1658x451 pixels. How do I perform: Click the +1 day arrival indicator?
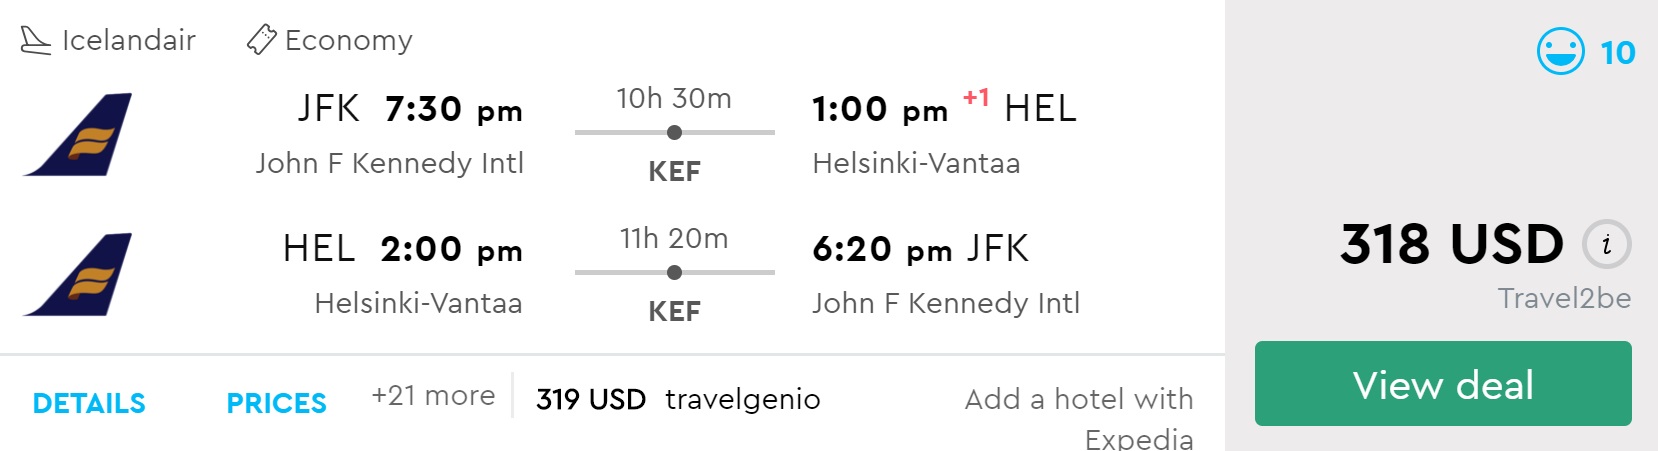[x=975, y=97]
